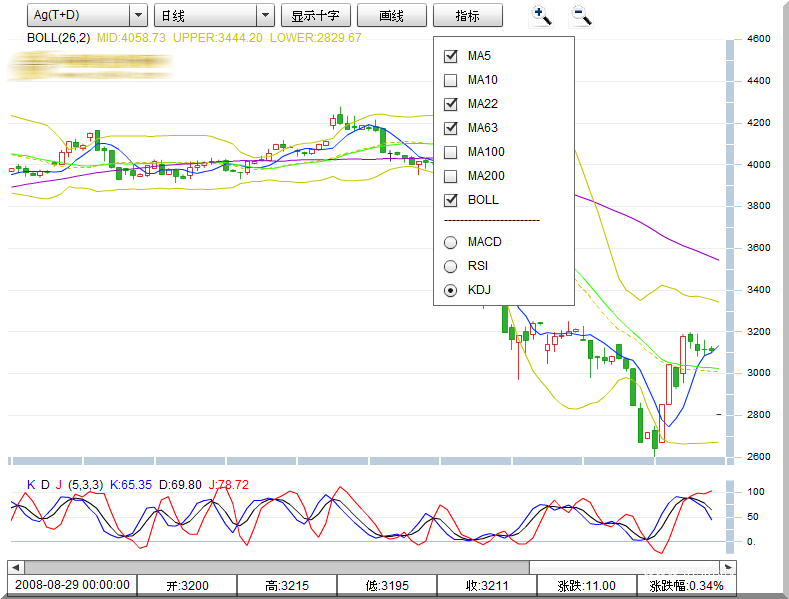Open the 指标 indicators menu button
Viewport: 789px width, 599px height.
click(467, 15)
